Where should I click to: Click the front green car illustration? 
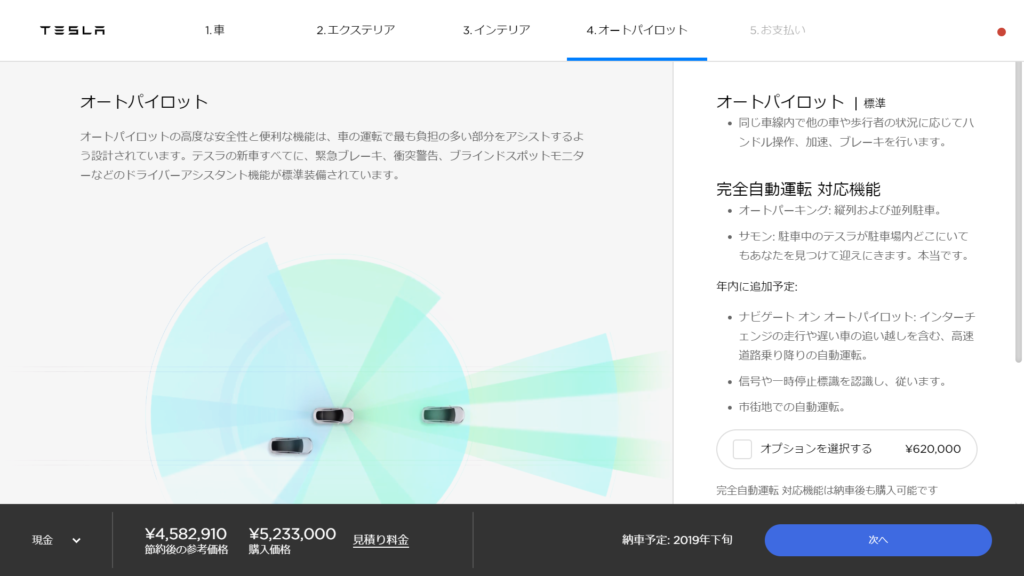point(443,414)
